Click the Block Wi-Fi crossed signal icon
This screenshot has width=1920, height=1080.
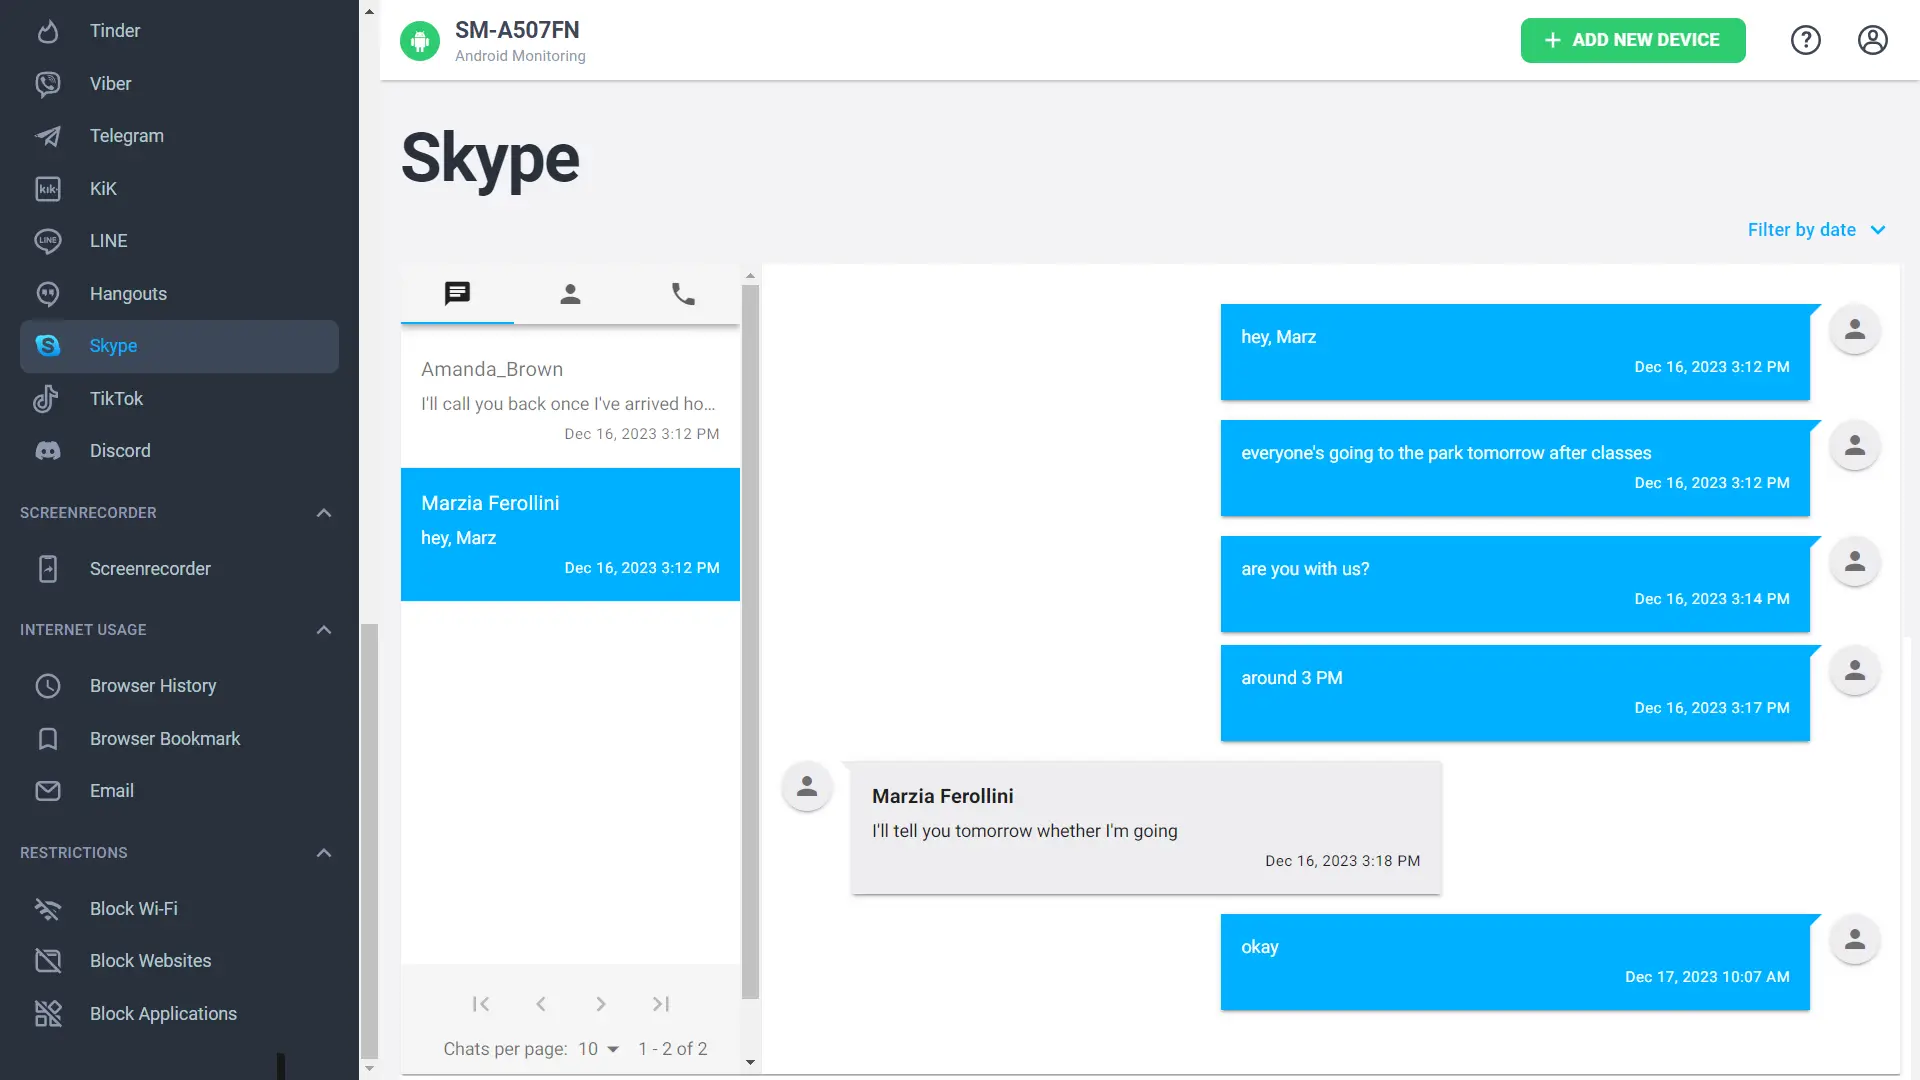point(48,909)
